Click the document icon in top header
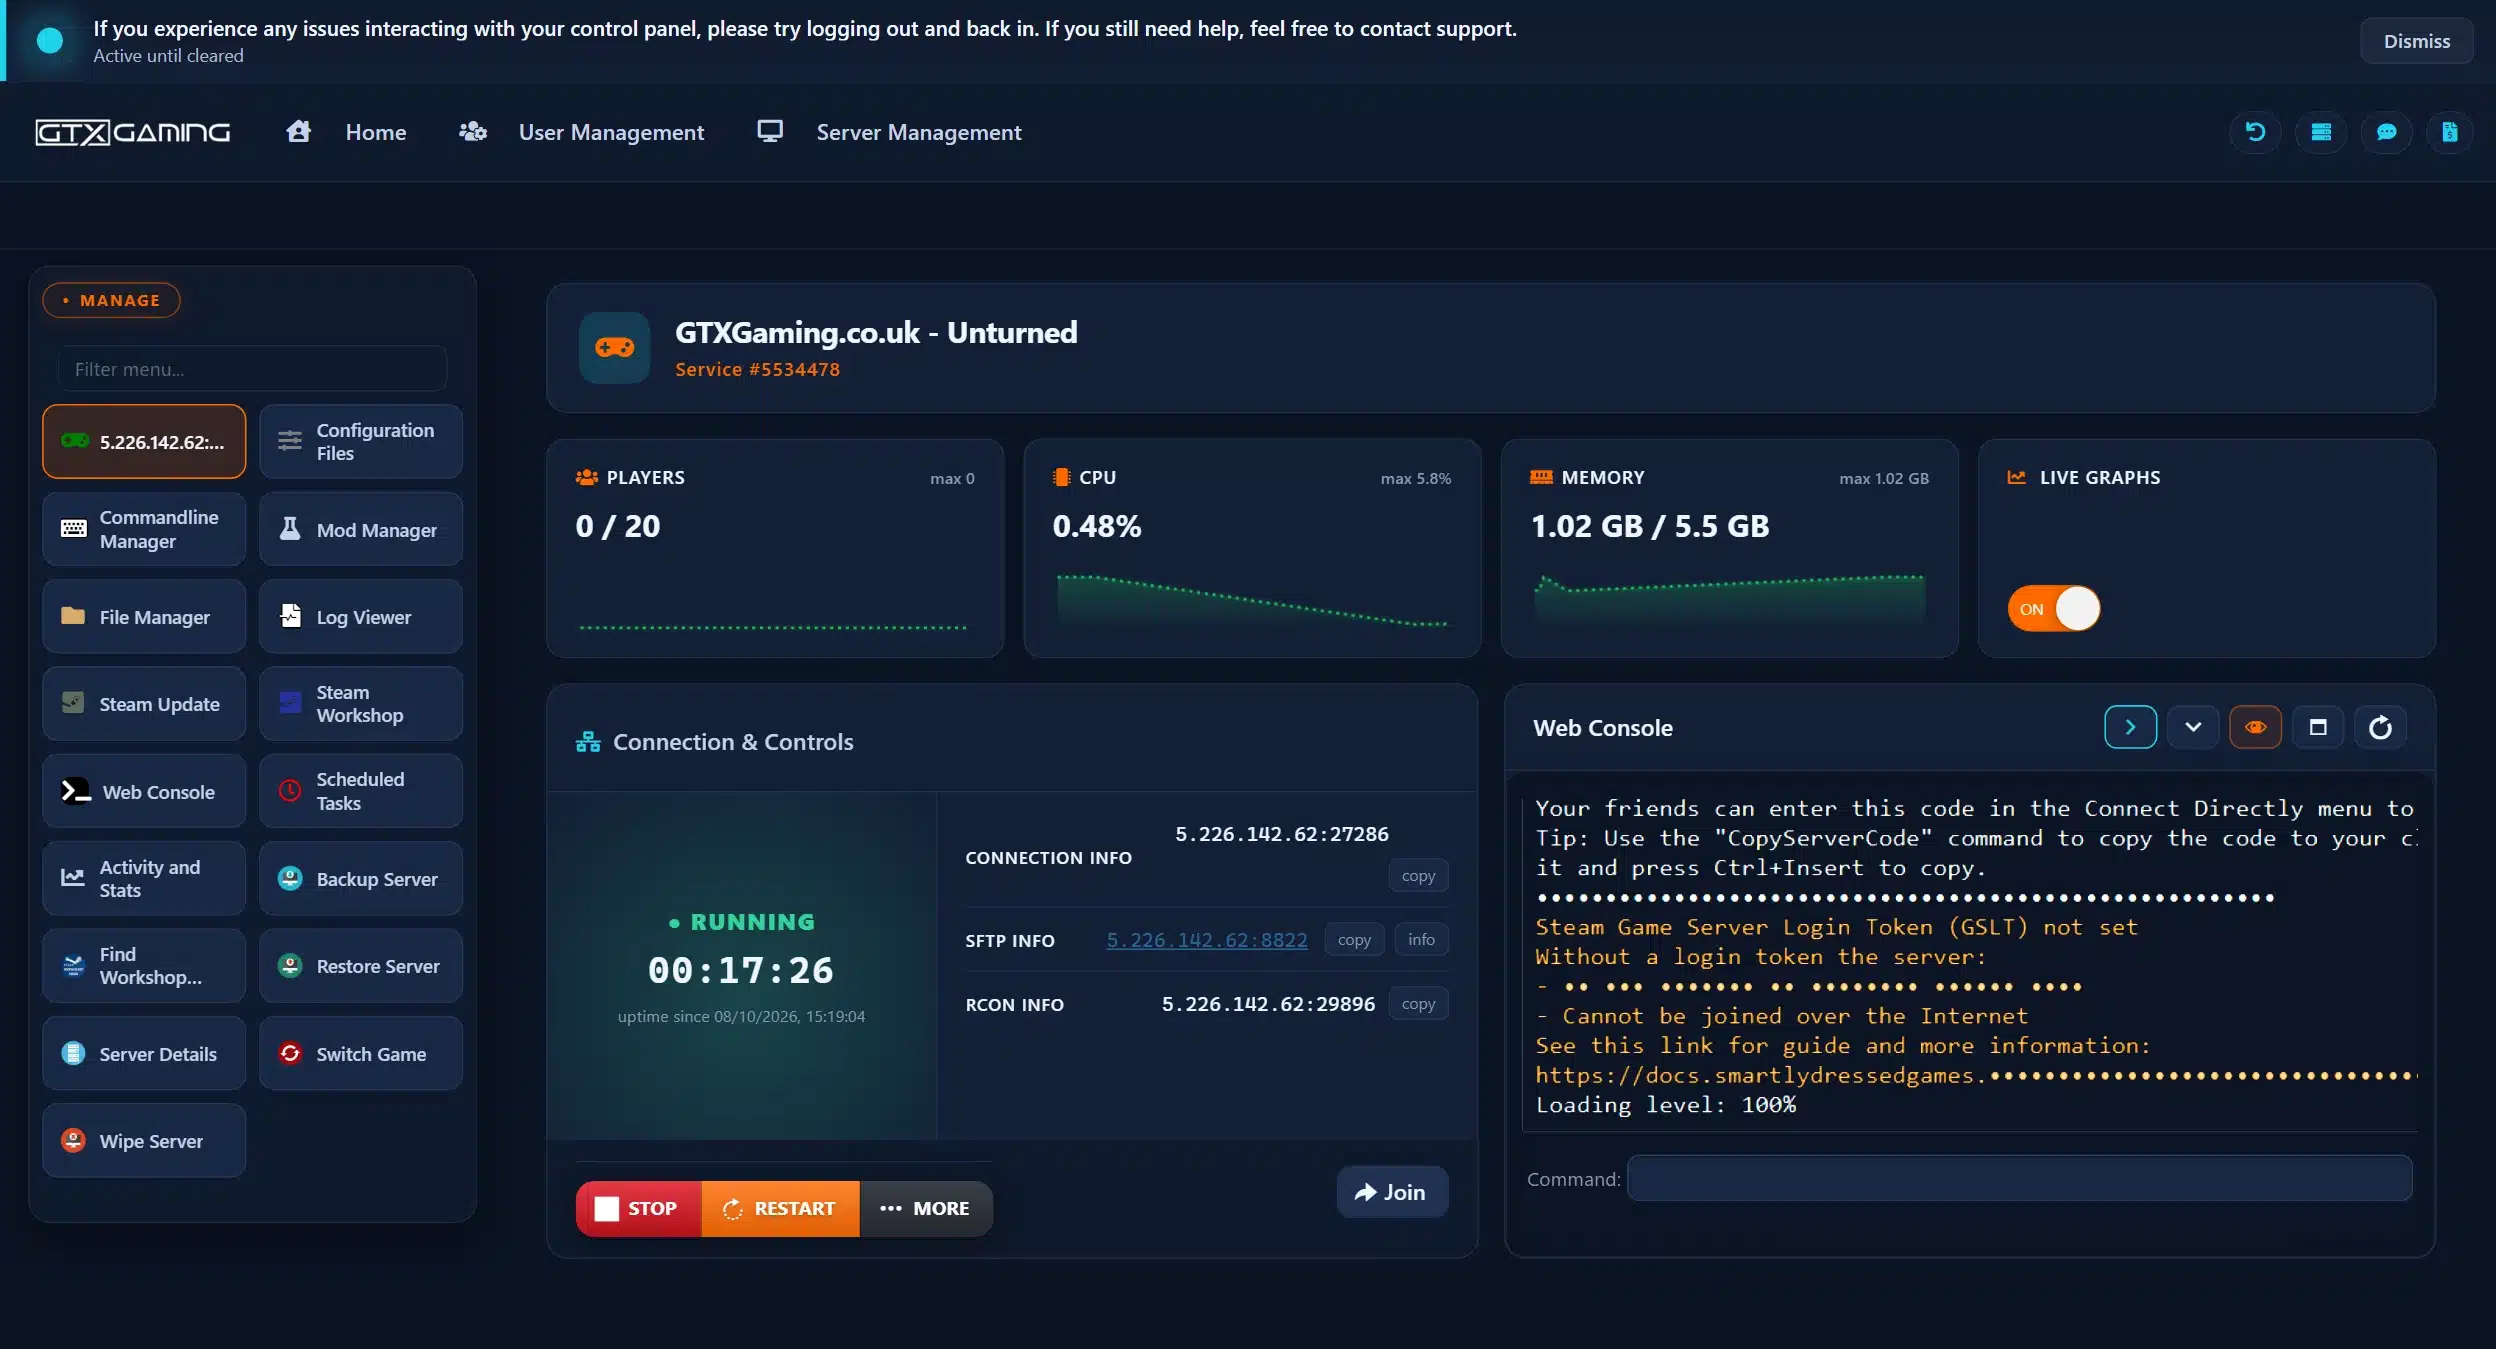This screenshot has width=2496, height=1349. 2449,132
